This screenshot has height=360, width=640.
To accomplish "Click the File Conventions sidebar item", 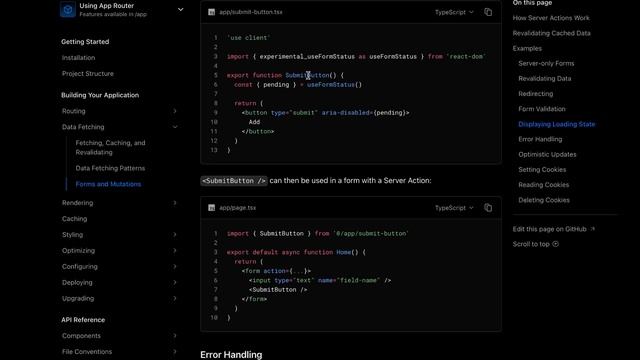I will click(x=87, y=351).
